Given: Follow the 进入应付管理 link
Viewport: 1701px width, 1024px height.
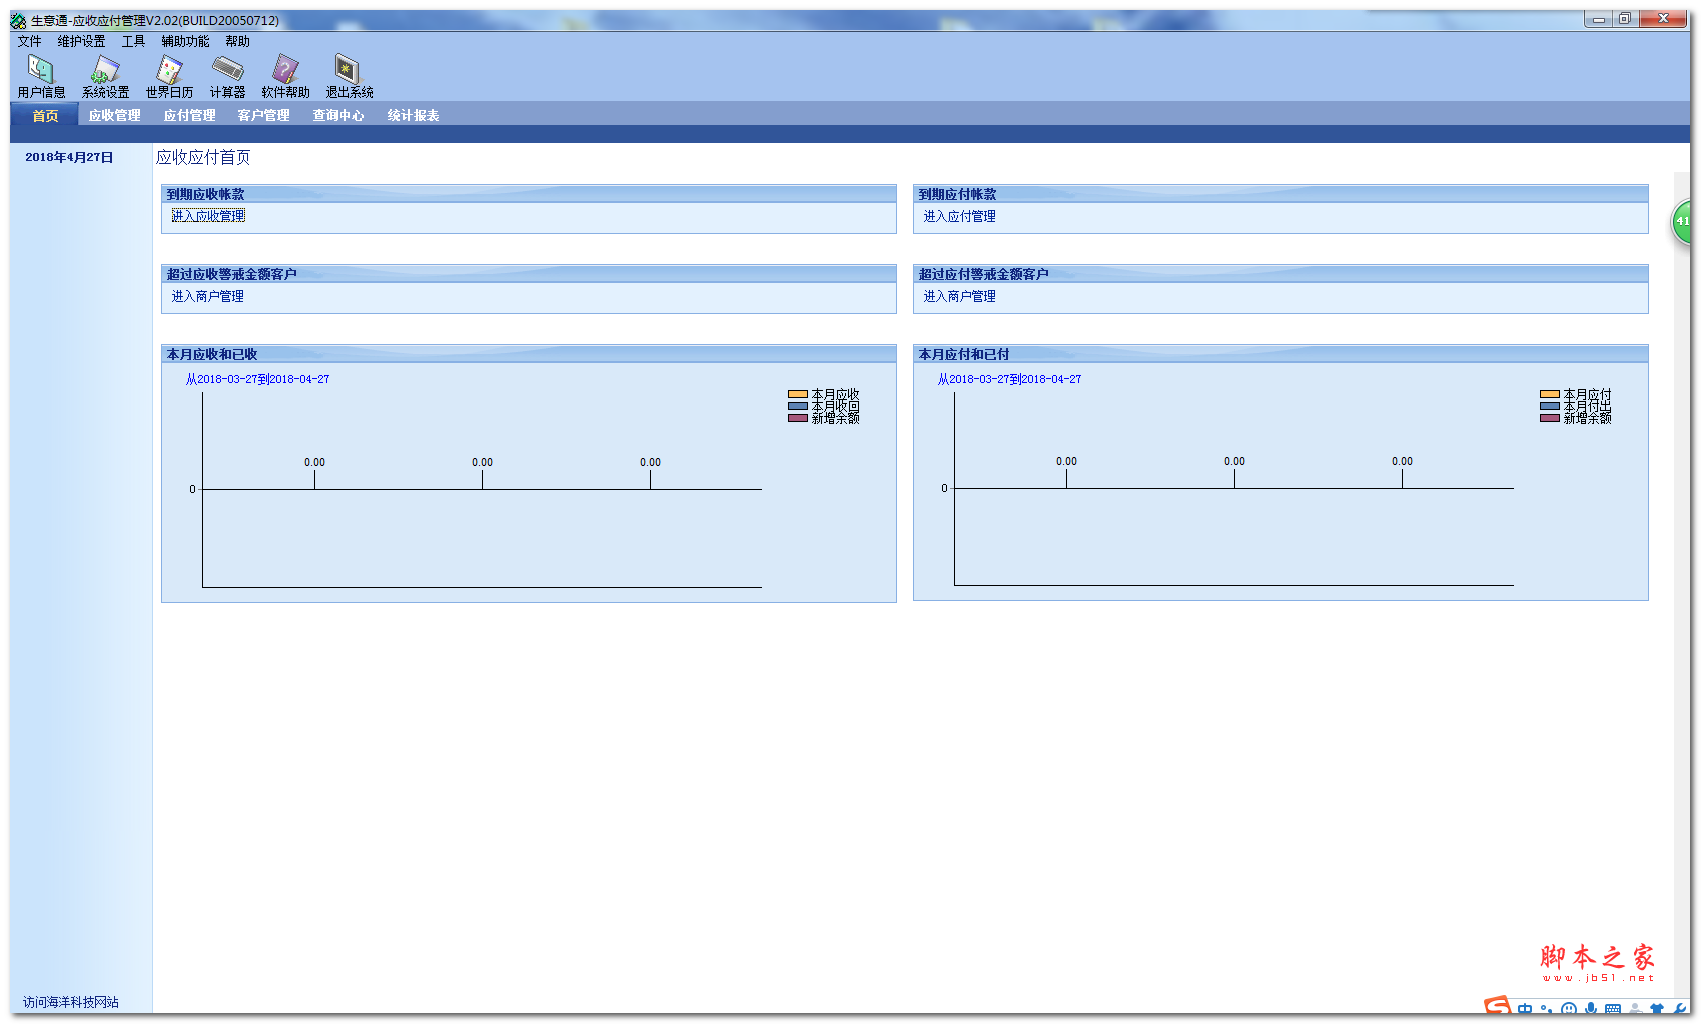Looking at the screenshot, I should coord(959,216).
